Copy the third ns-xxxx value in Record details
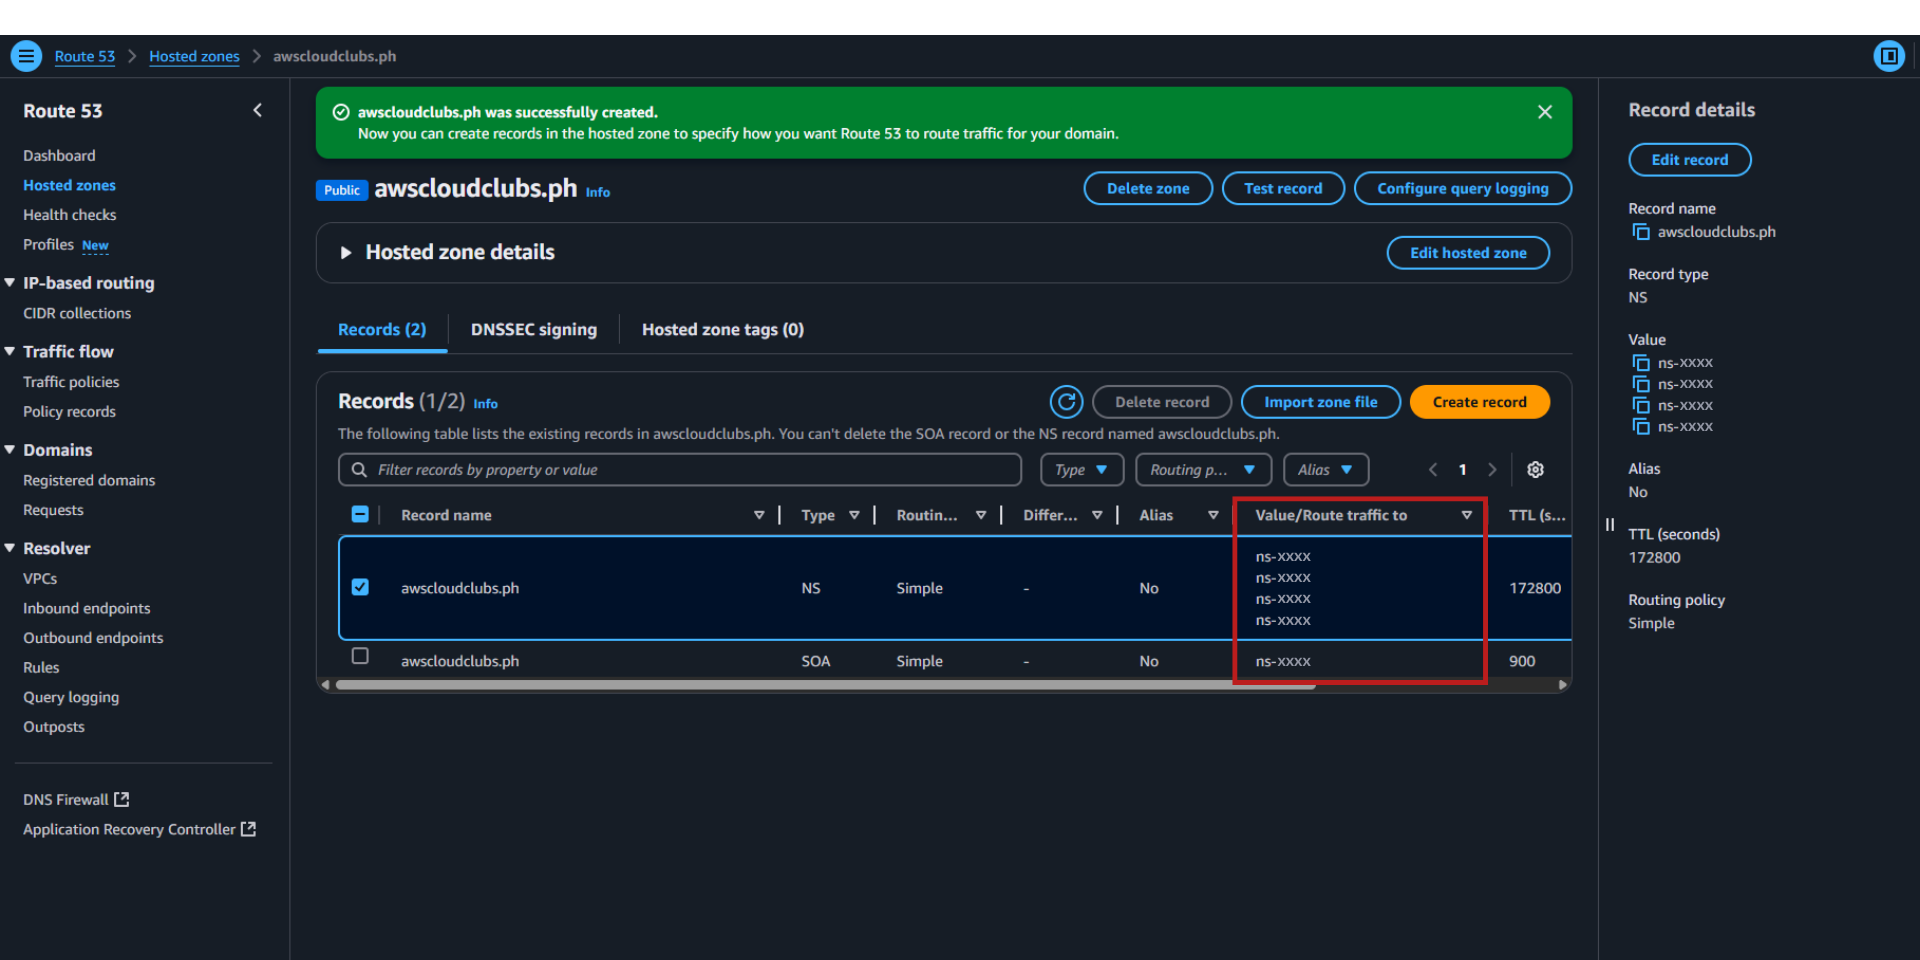This screenshot has height=960, width=1920. tap(1641, 405)
